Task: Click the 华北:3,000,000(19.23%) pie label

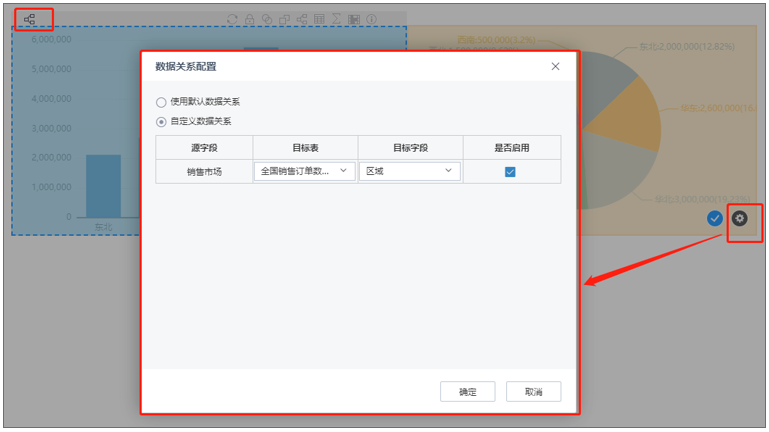Action: [x=702, y=199]
